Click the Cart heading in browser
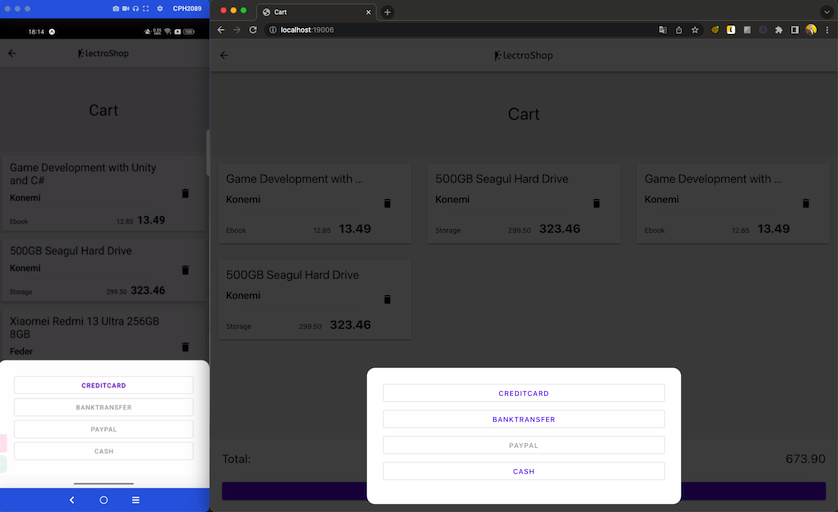The width and height of the screenshot is (838, 512). click(524, 114)
